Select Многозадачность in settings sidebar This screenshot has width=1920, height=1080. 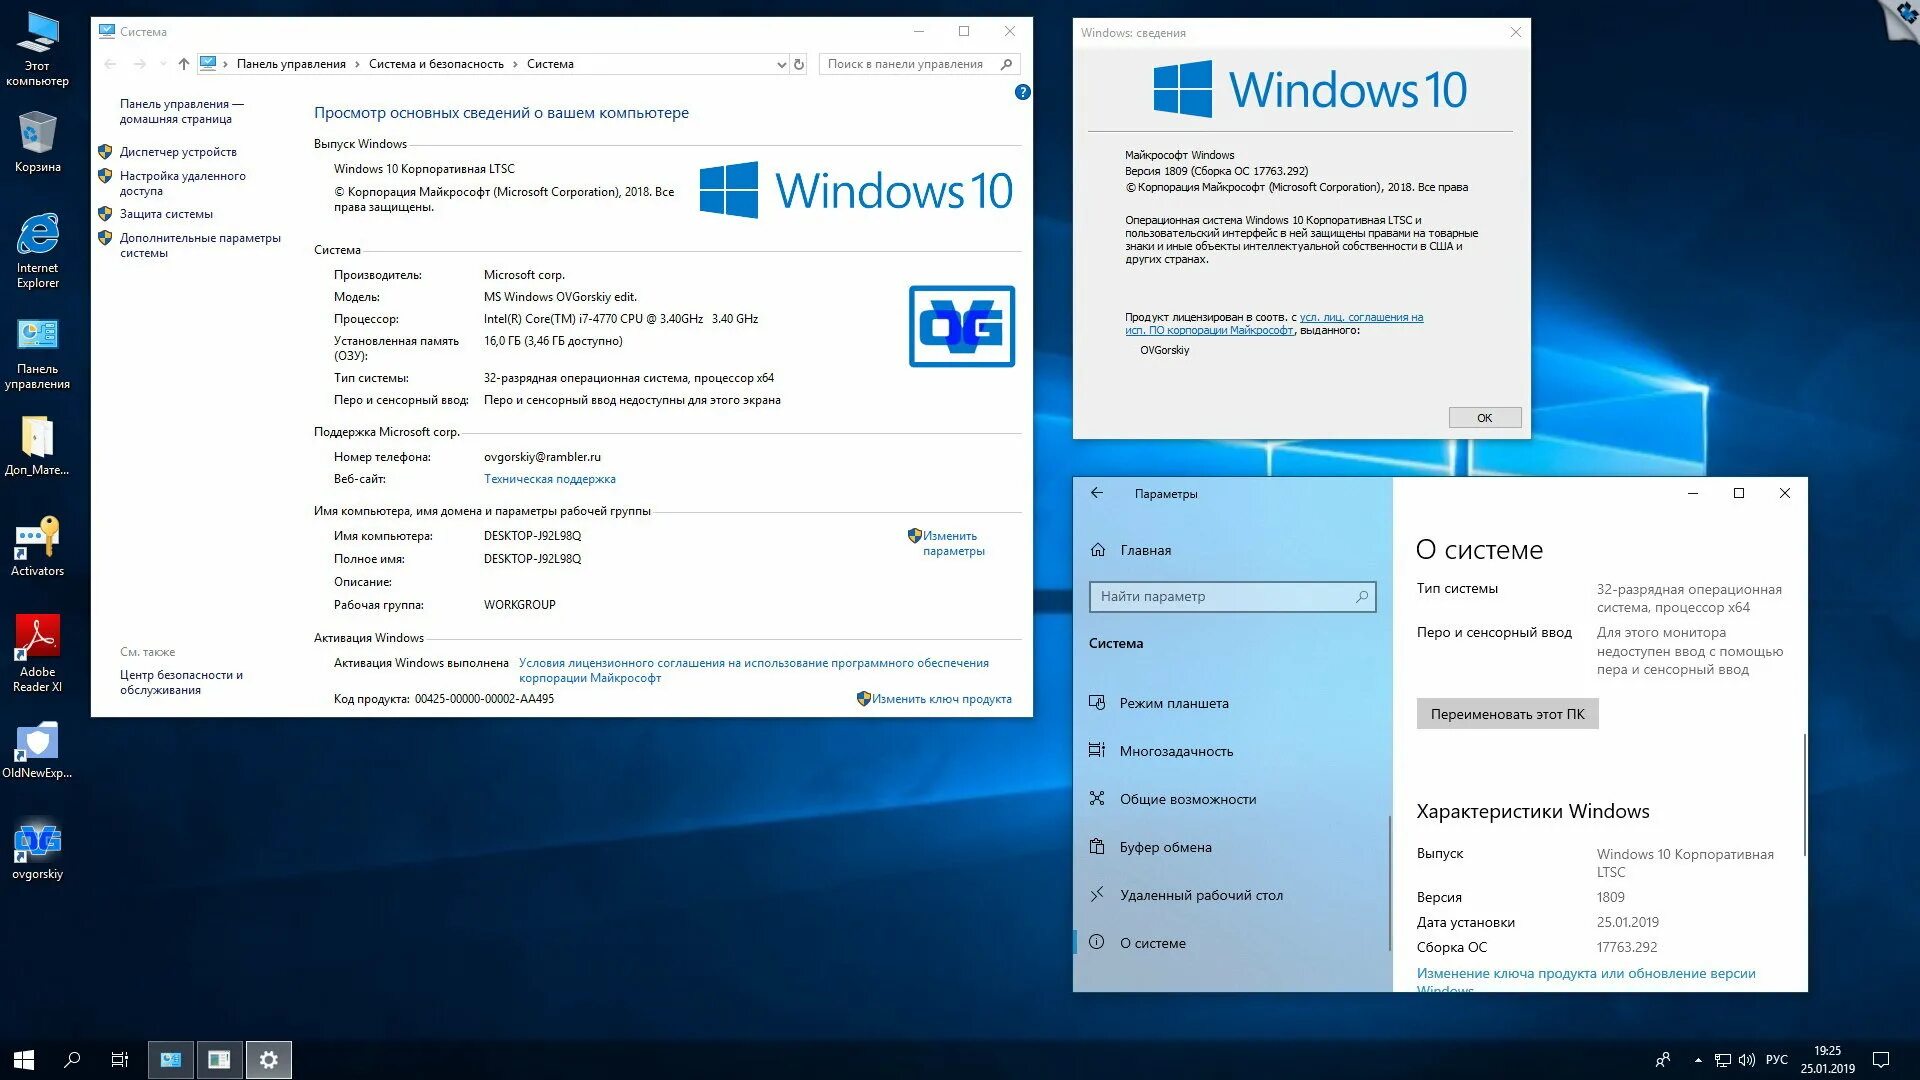point(1176,751)
